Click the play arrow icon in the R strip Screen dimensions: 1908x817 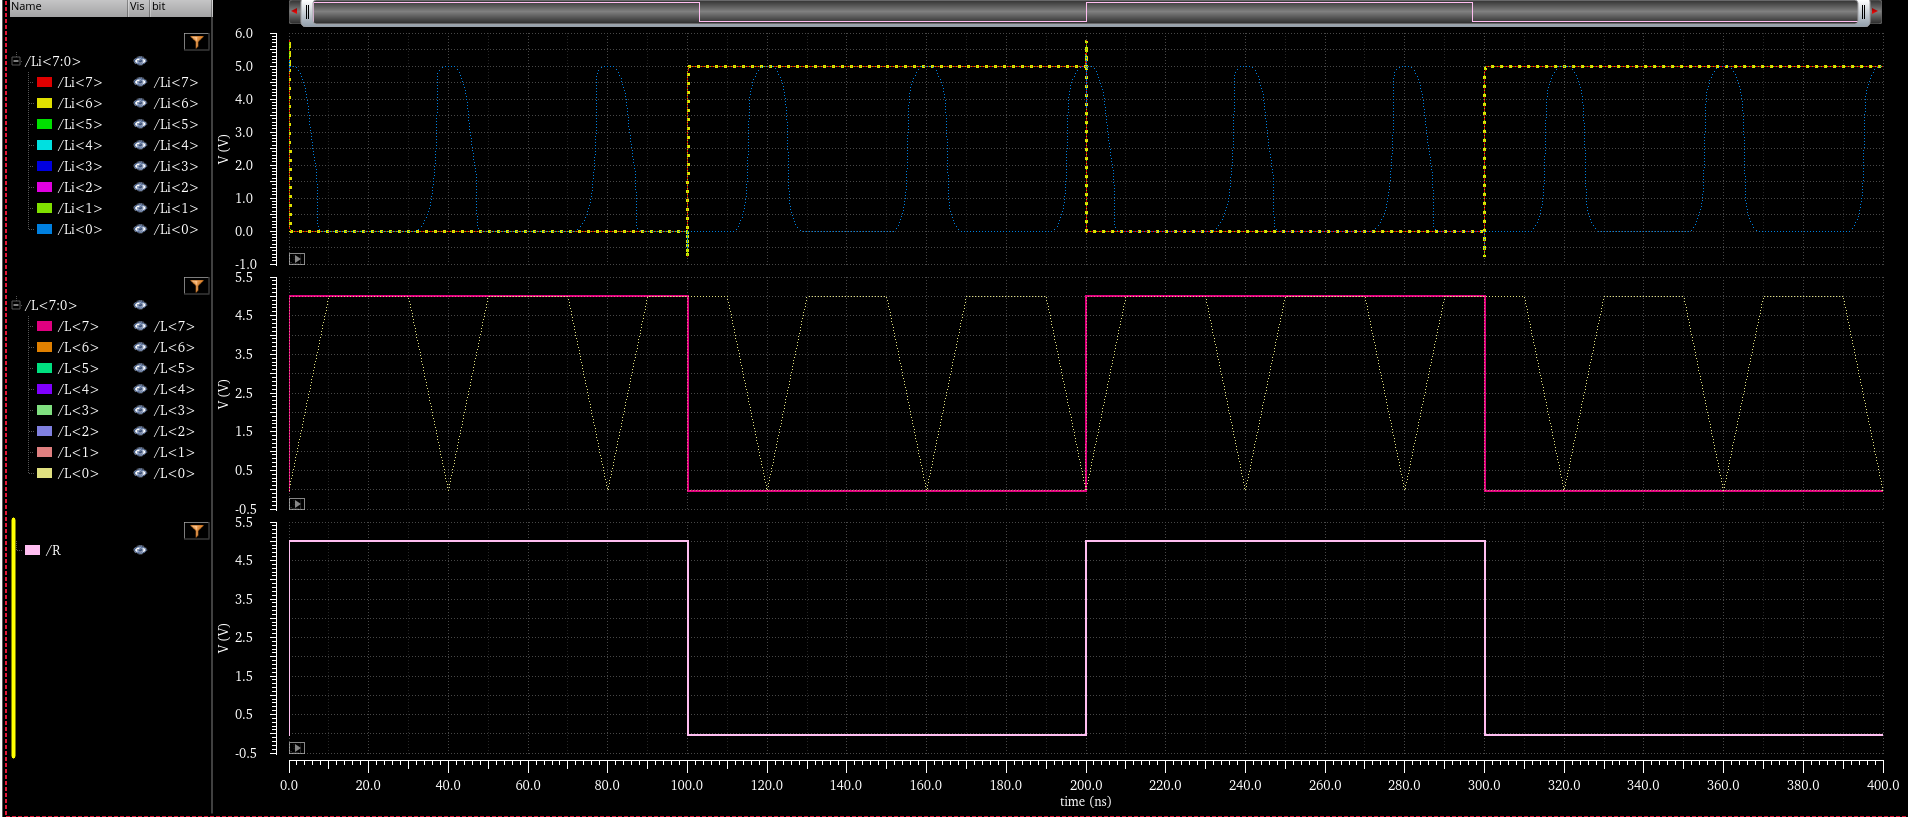click(297, 748)
